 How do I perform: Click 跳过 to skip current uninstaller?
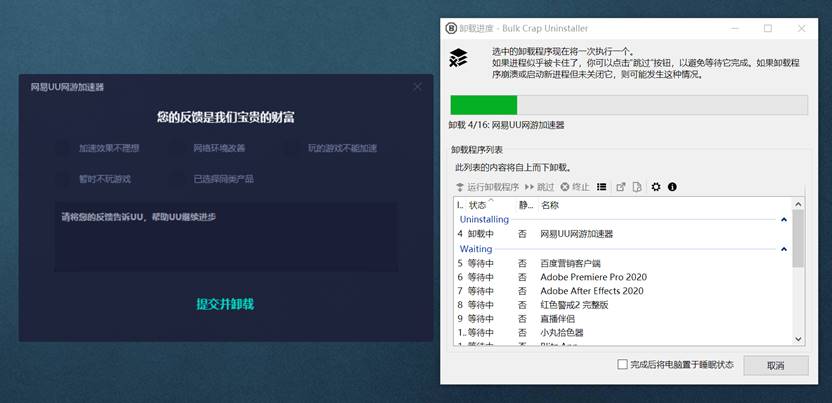539,187
